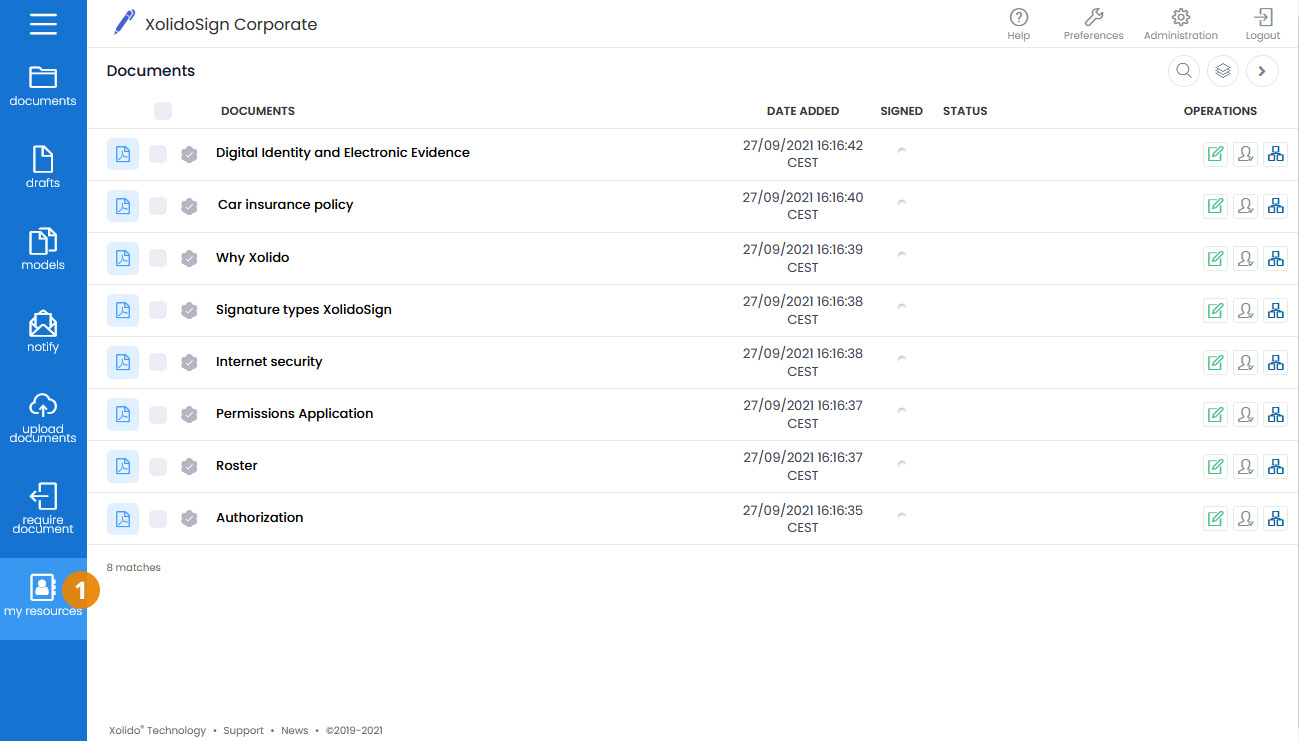The width and height of the screenshot is (1299, 741).
Task: Open Car insurance policy document
Action: click(x=286, y=205)
